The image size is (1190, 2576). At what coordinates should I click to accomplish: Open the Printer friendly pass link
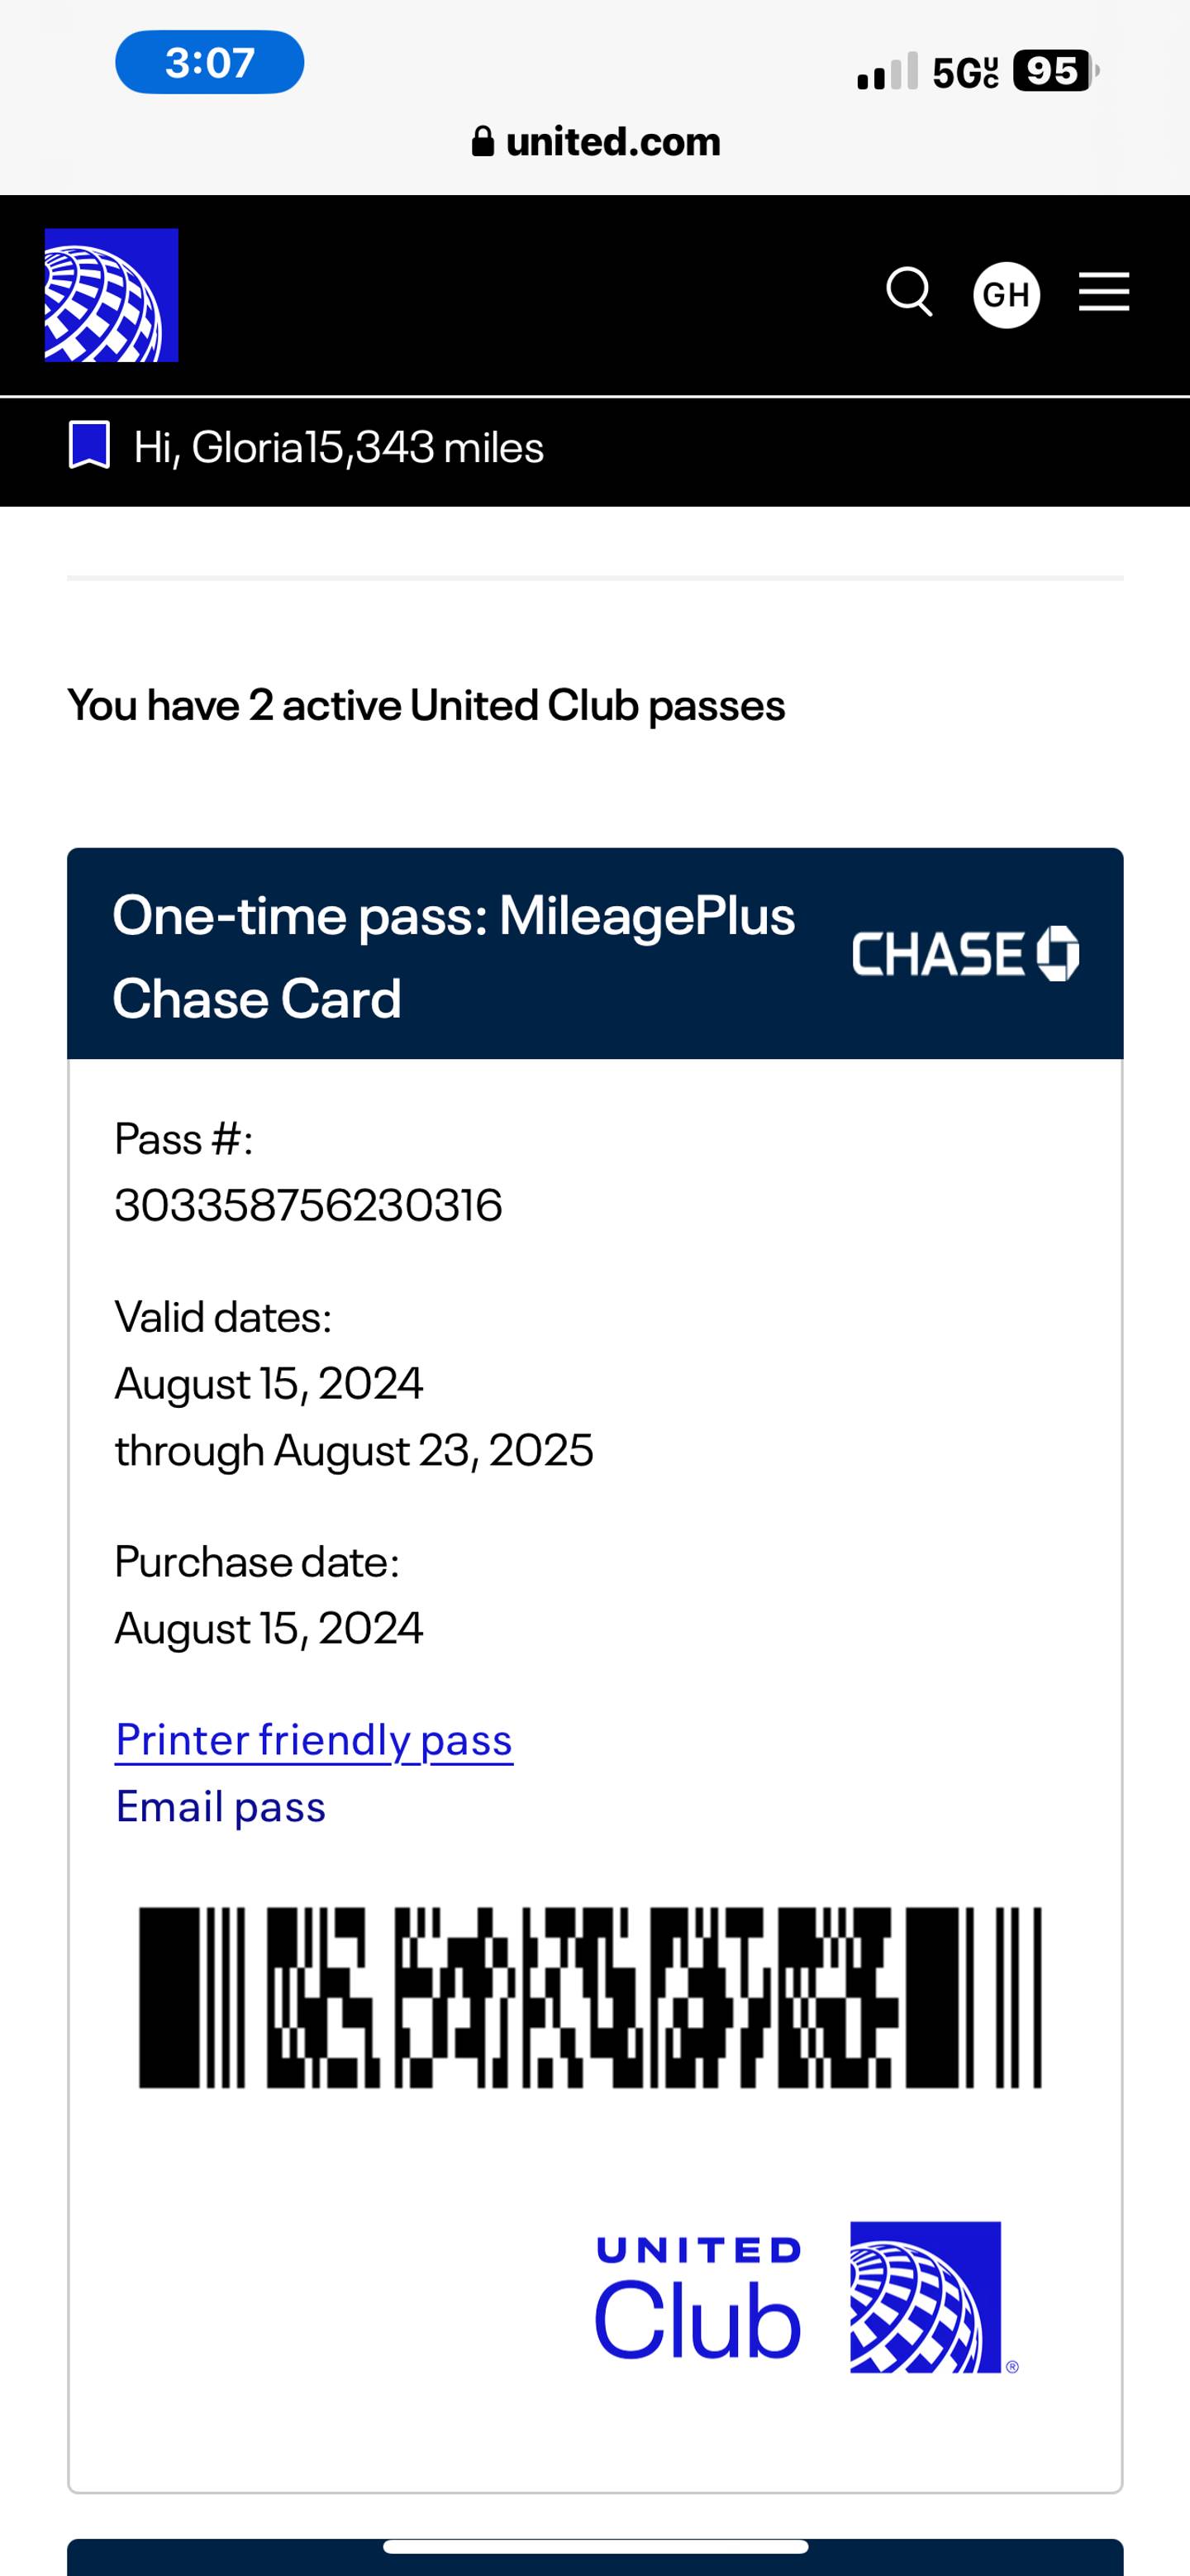click(x=314, y=1740)
